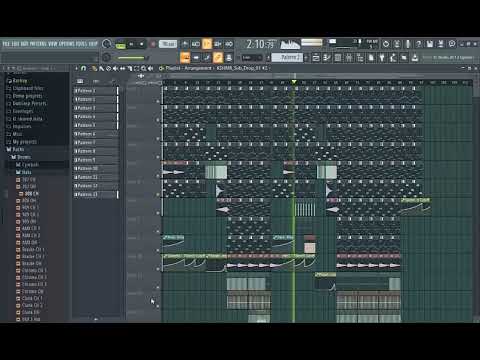The width and height of the screenshot is (480, 360).
Task: Toggle typing keyboard to piano icon
Action: click(x=185, y=58)
